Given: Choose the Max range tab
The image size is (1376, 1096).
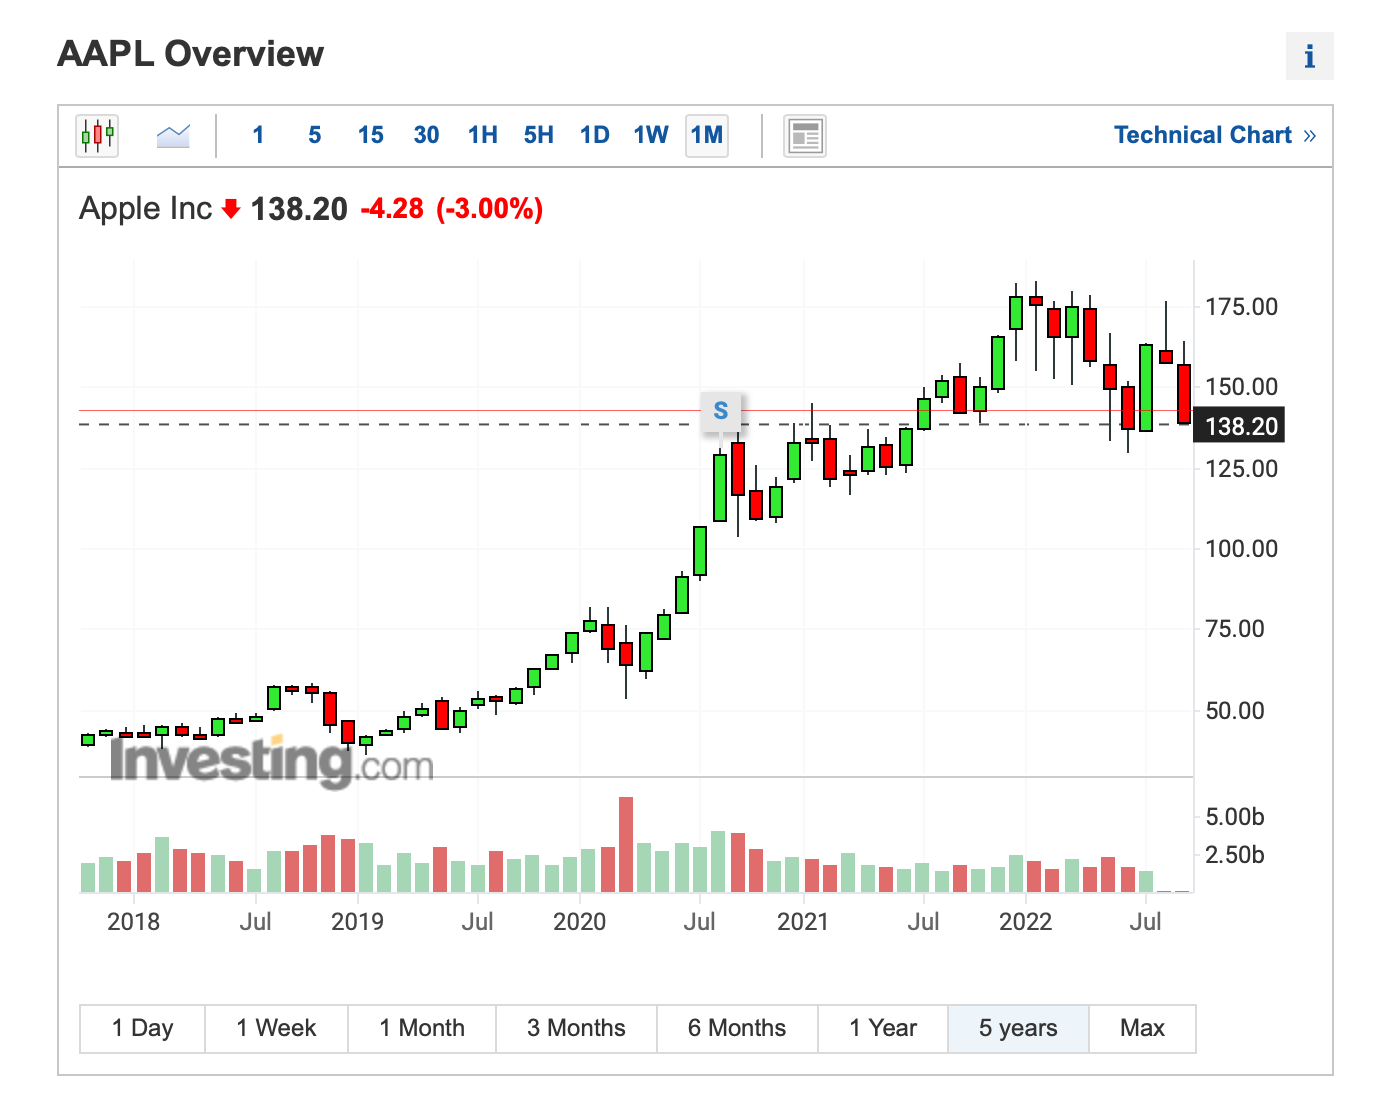Looking at the screenshot, I should (x=1142, y=1028).
